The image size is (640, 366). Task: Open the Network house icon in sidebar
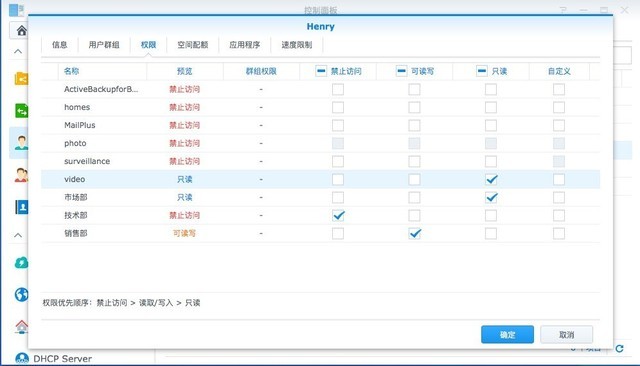[21, 326]
